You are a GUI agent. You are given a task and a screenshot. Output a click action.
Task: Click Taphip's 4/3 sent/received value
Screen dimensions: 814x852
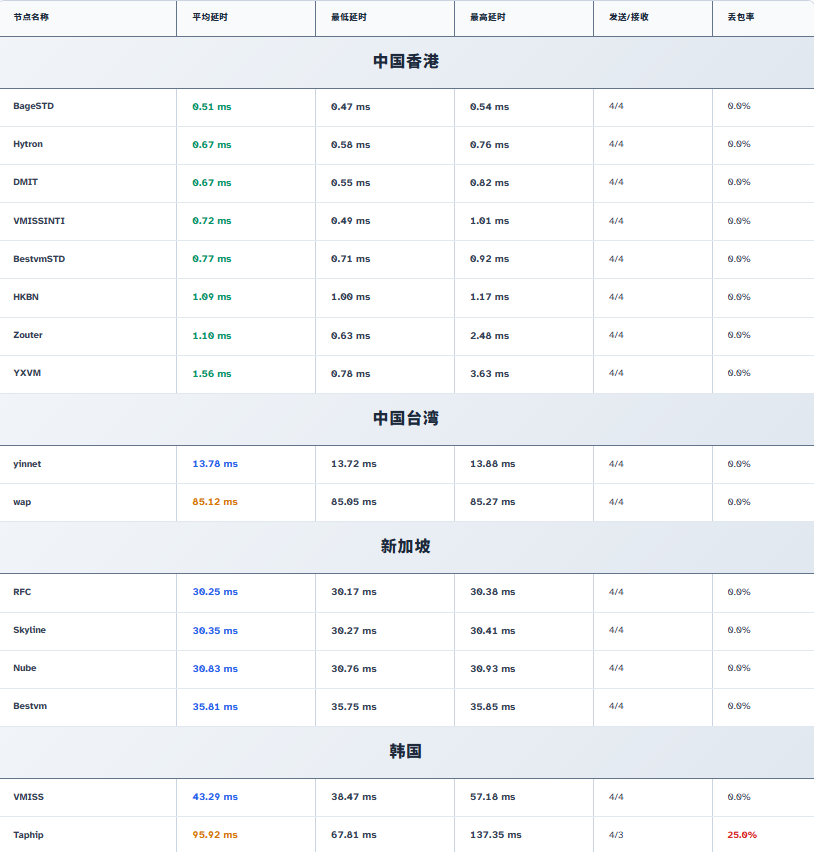[x=616, y=835]
